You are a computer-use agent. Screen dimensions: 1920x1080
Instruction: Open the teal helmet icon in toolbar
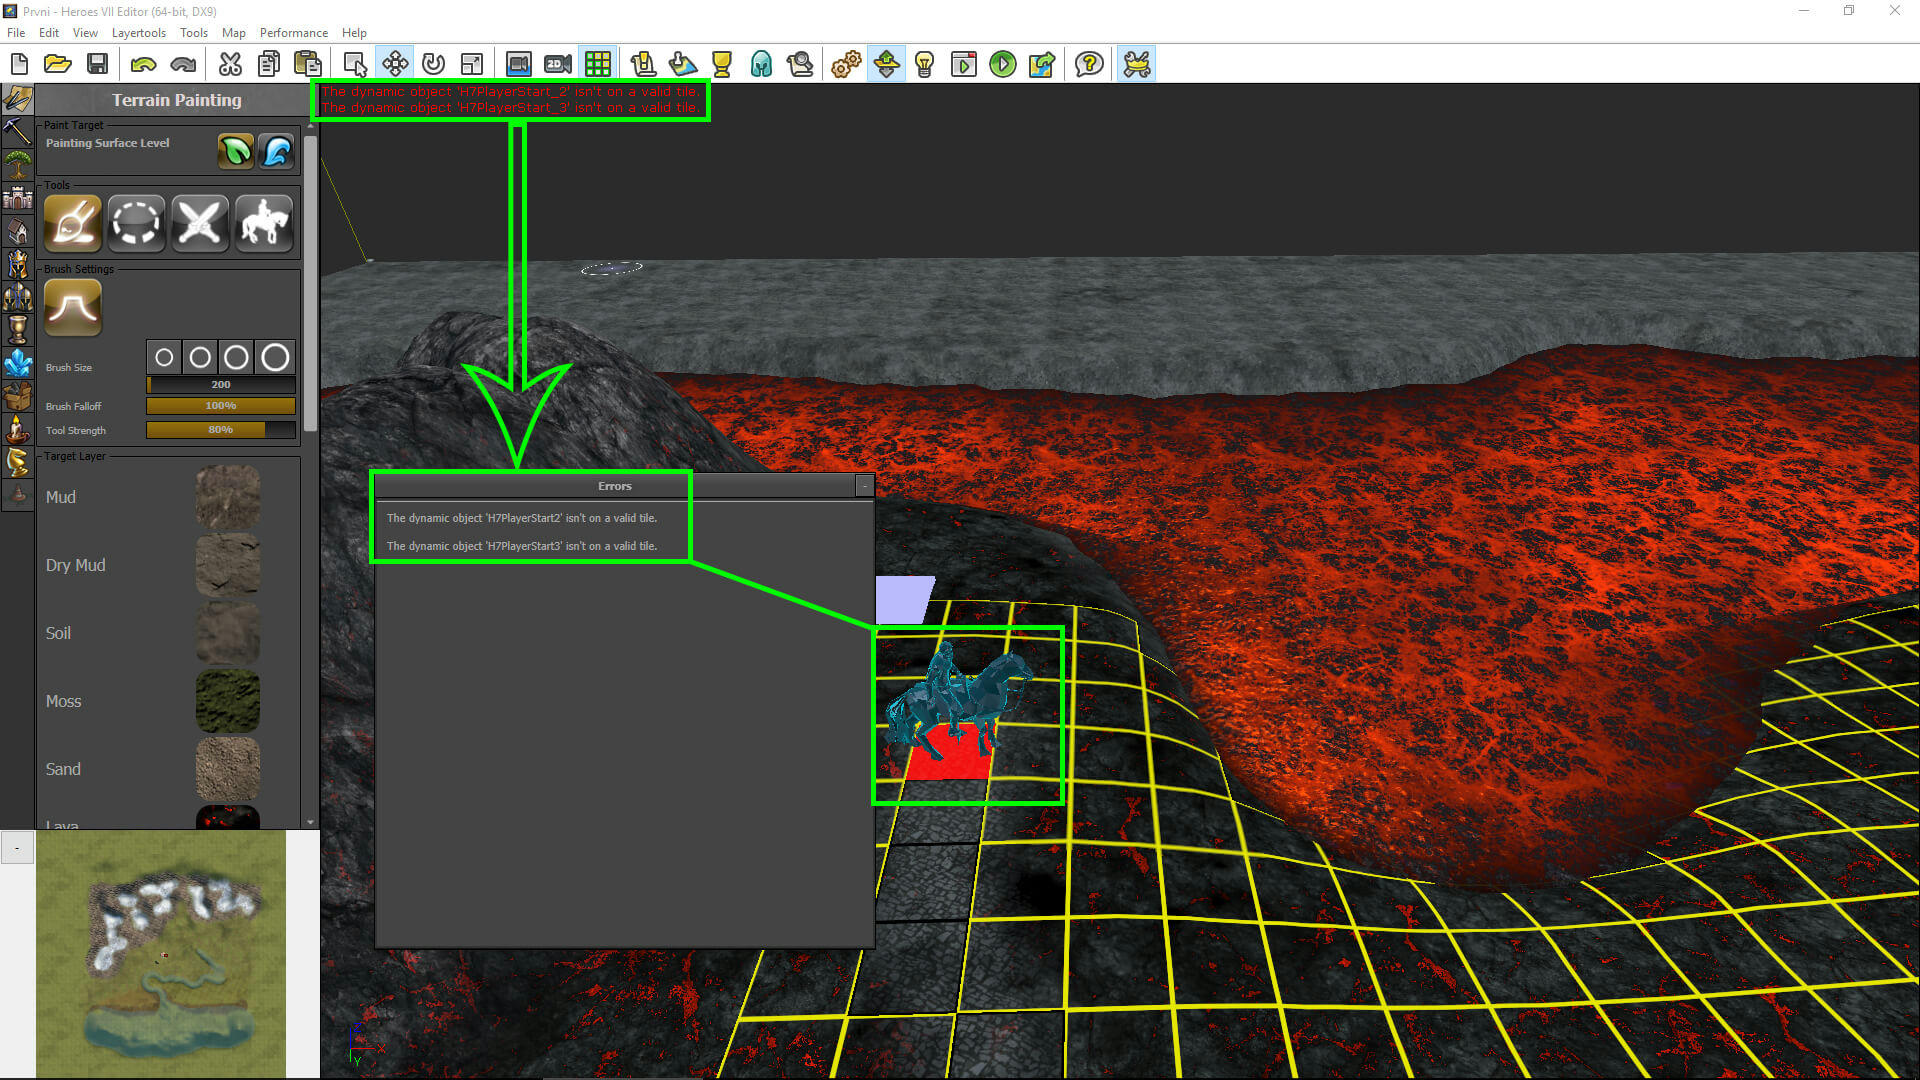(761, 65)
